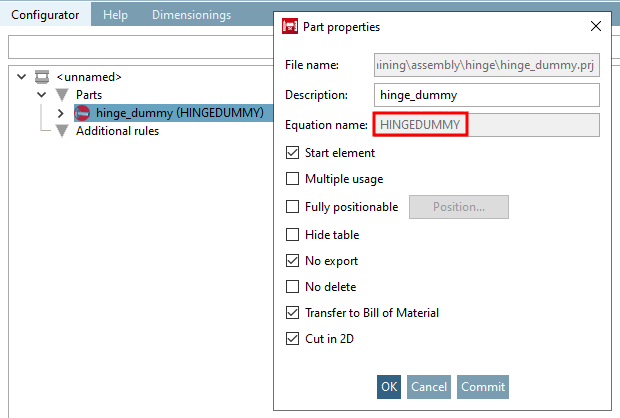Enable the Multiple usage checkbox

tap(292, 179)
